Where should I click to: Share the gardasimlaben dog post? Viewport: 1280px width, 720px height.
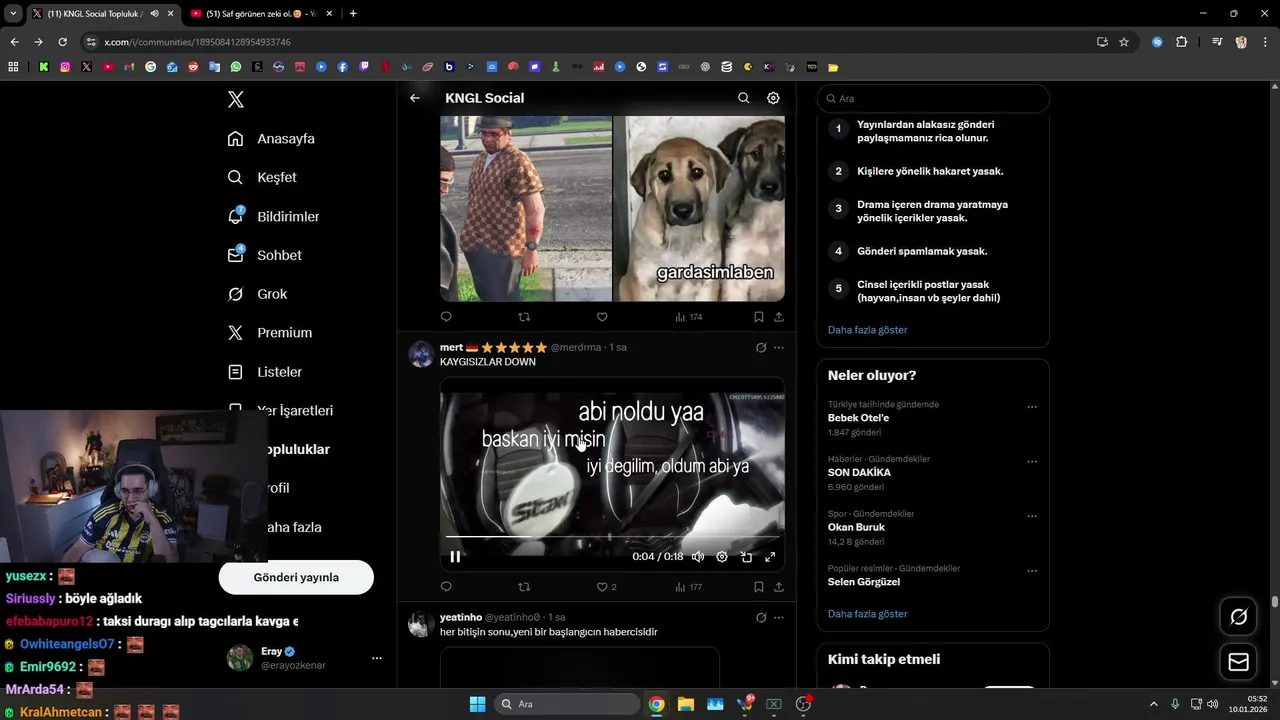(x=779, y=317)
